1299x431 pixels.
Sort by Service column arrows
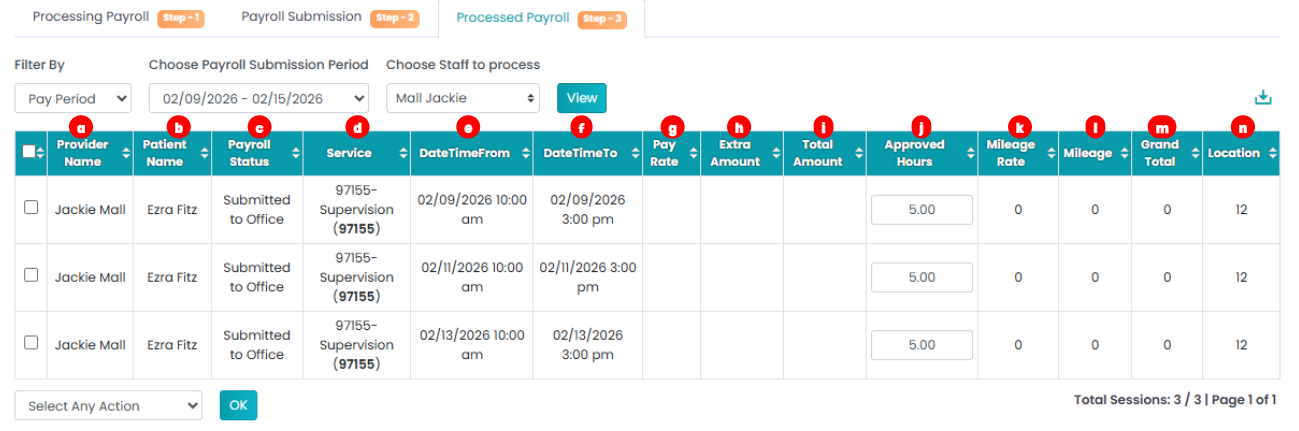click(402, 153)
